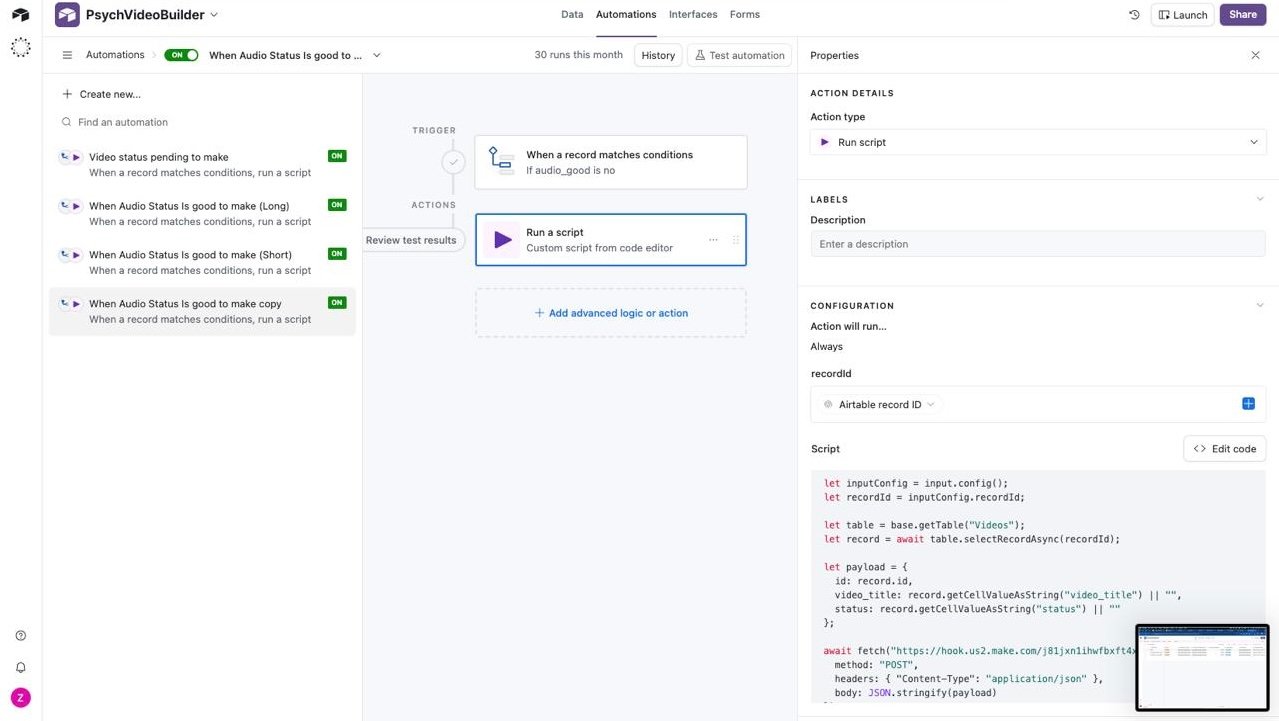Switch to the Interfaces tab

(693, 15)
